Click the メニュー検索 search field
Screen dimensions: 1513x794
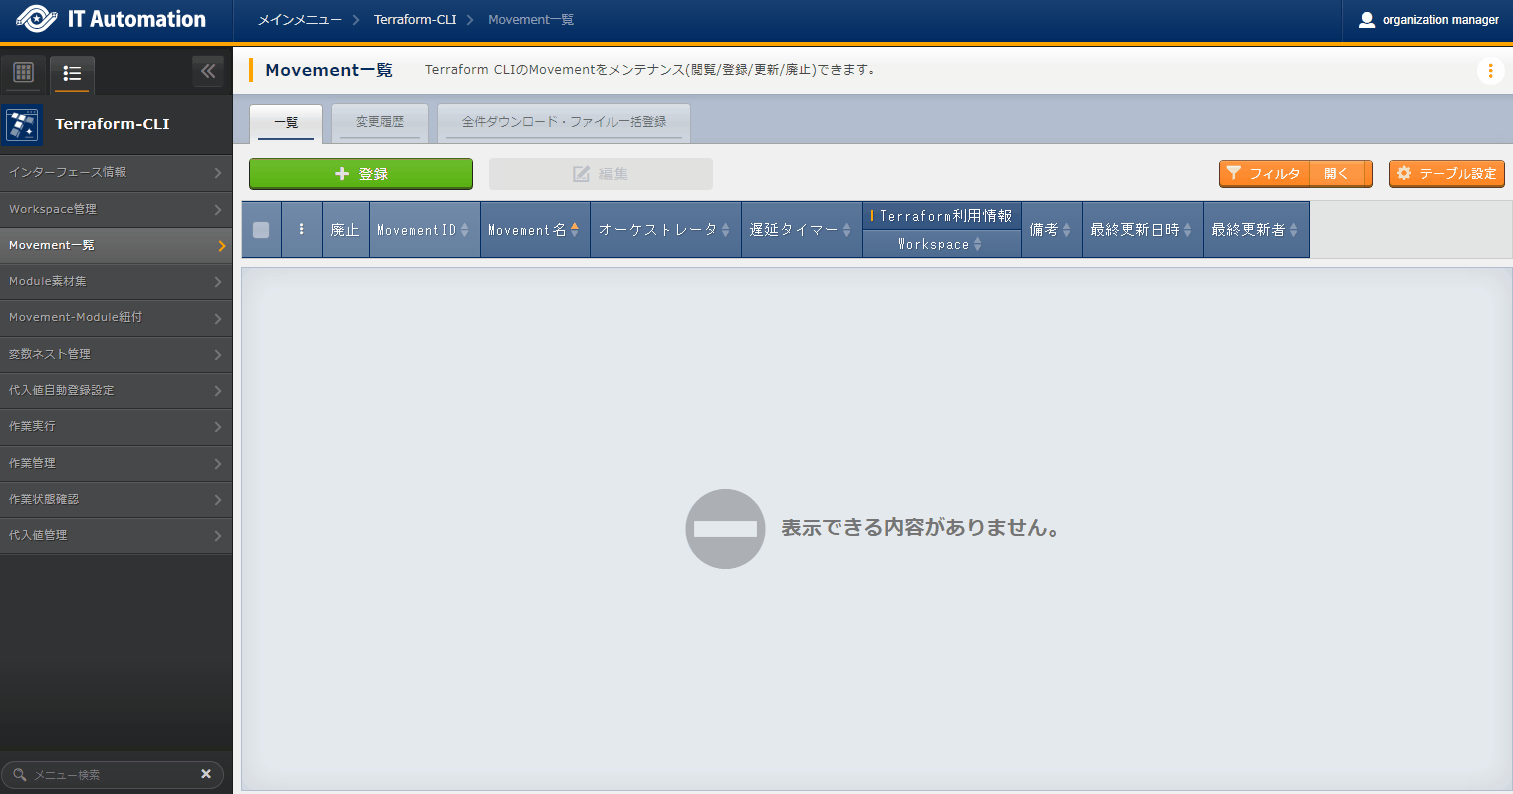110,775
